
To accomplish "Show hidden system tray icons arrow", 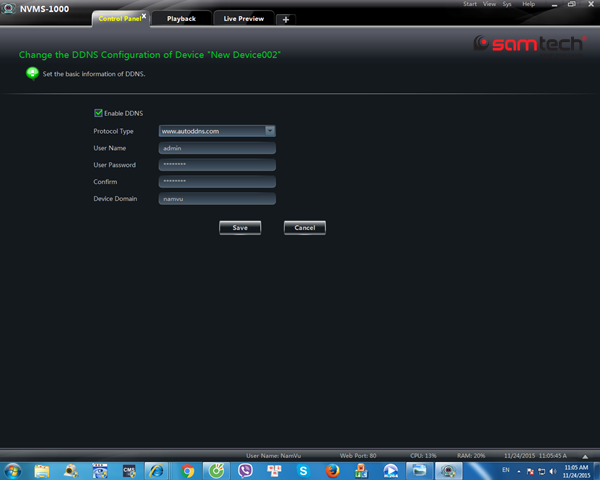I will [519, 471].
